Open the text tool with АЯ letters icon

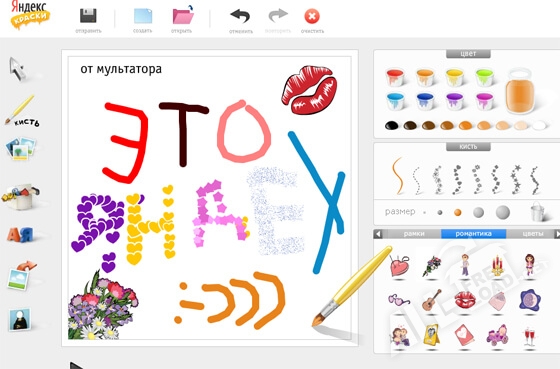coord(20,235)
